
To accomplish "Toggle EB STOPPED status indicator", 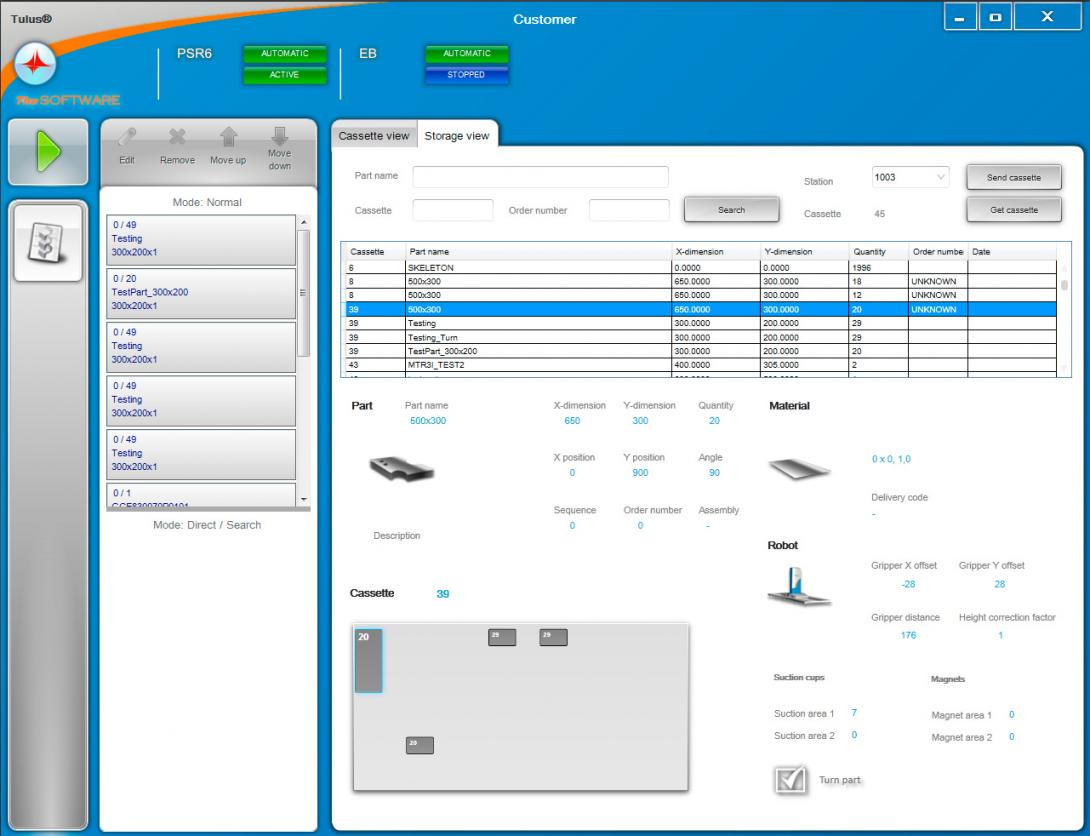I will click(466, 75).
